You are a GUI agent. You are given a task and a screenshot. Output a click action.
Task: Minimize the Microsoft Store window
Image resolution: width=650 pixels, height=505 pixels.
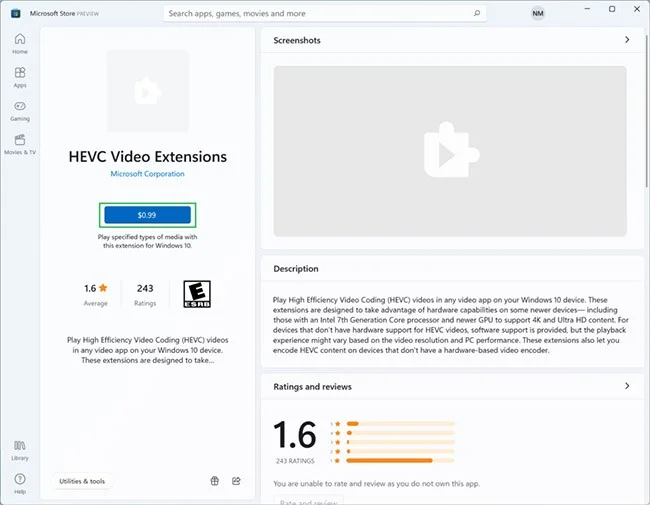tap(587, 9)
